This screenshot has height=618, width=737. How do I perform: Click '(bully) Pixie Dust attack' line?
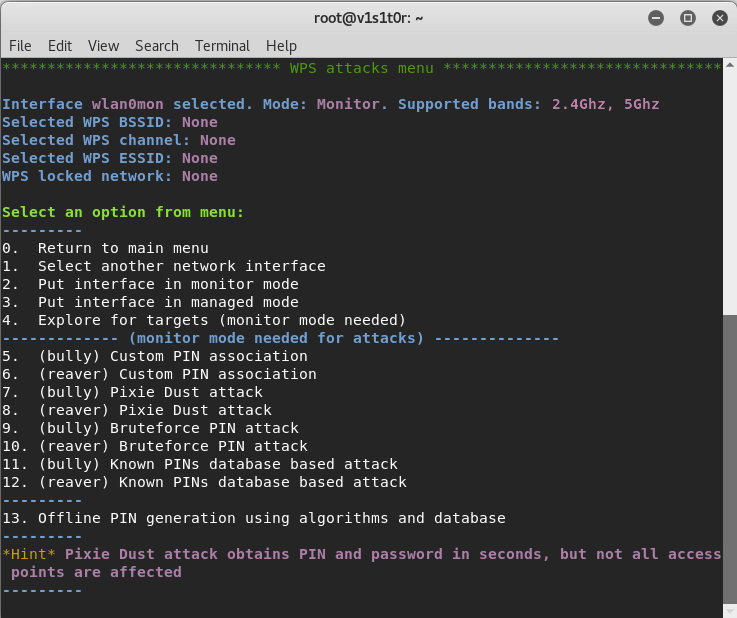coord(150,392)
